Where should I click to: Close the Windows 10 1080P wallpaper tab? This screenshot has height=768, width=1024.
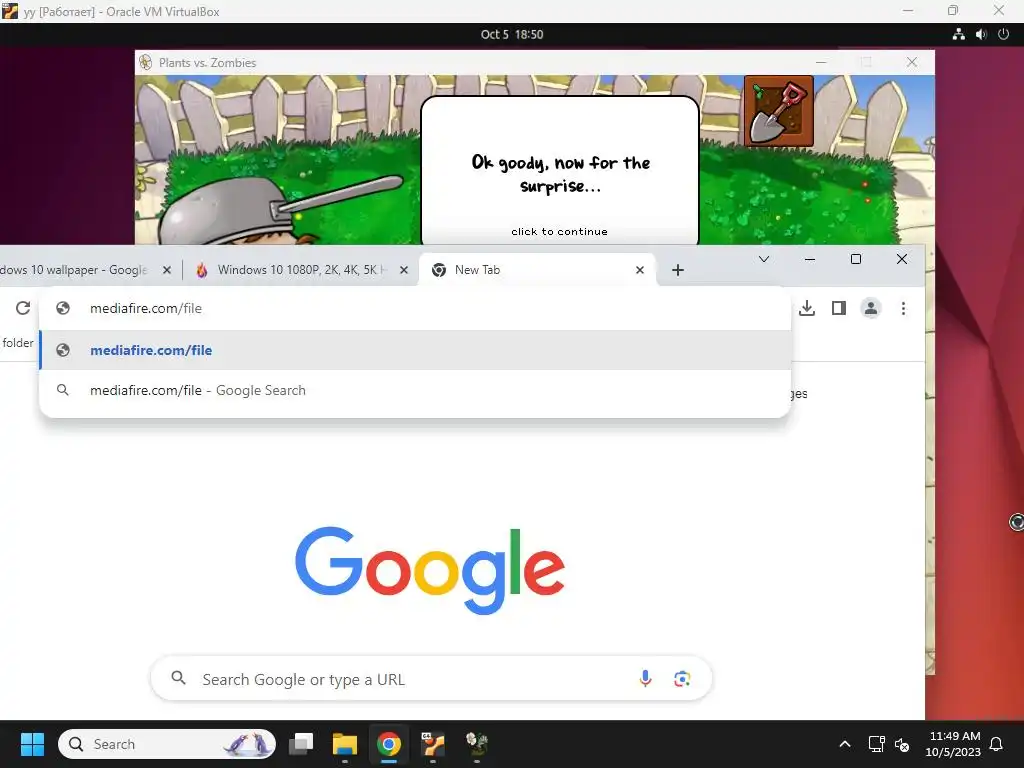pos(404,270)
